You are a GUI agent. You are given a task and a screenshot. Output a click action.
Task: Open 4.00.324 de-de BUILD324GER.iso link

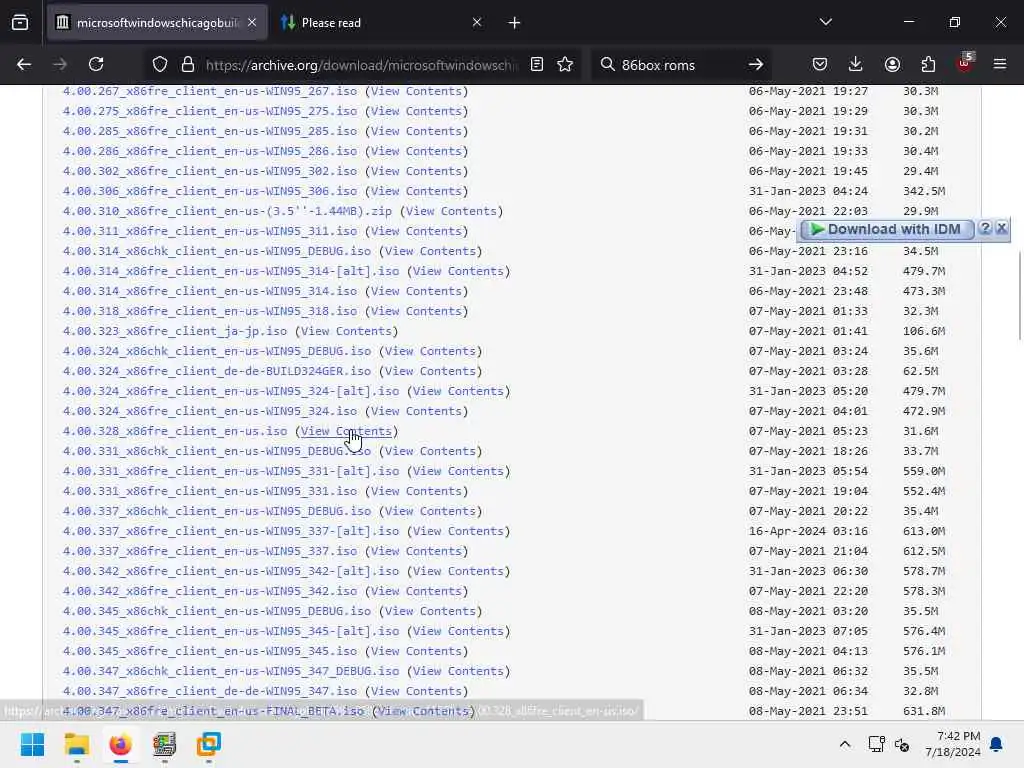tap(217, 371)
